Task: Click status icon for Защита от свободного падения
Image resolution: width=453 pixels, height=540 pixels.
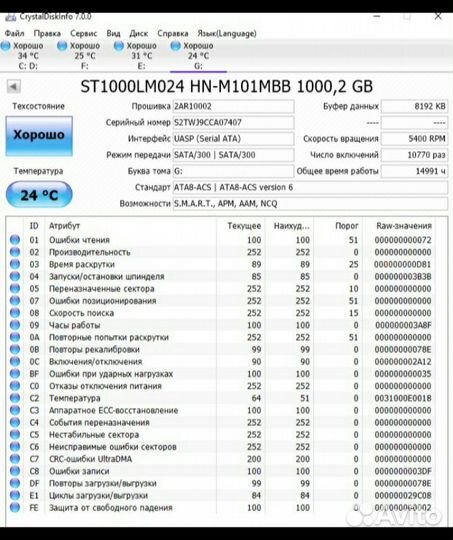Action: tap(15, 507)
